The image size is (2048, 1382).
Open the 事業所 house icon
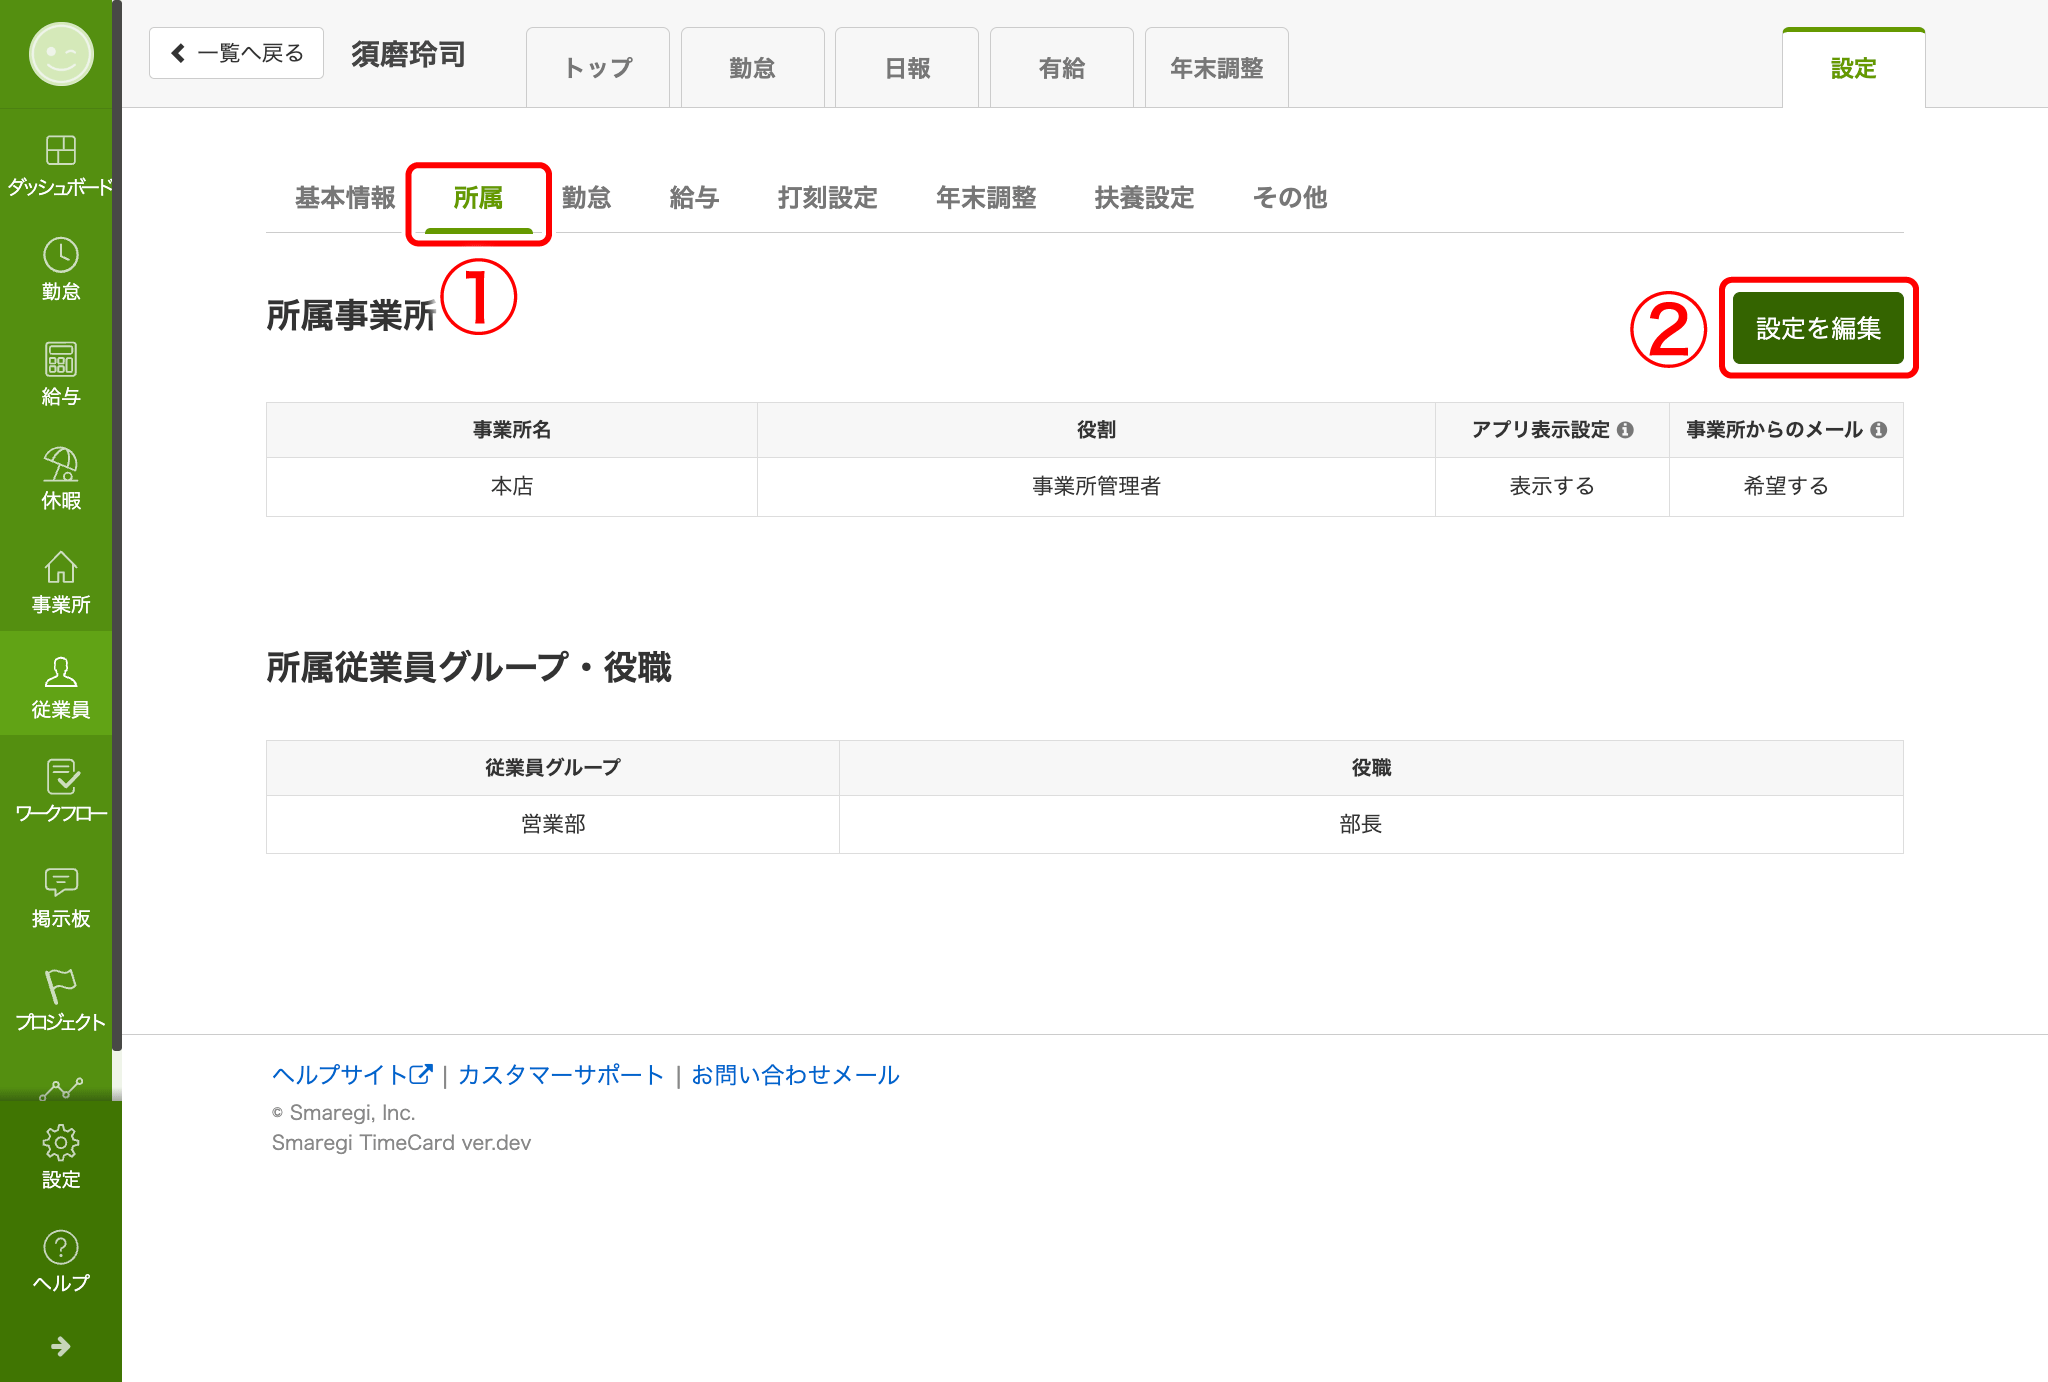point(60,569)
